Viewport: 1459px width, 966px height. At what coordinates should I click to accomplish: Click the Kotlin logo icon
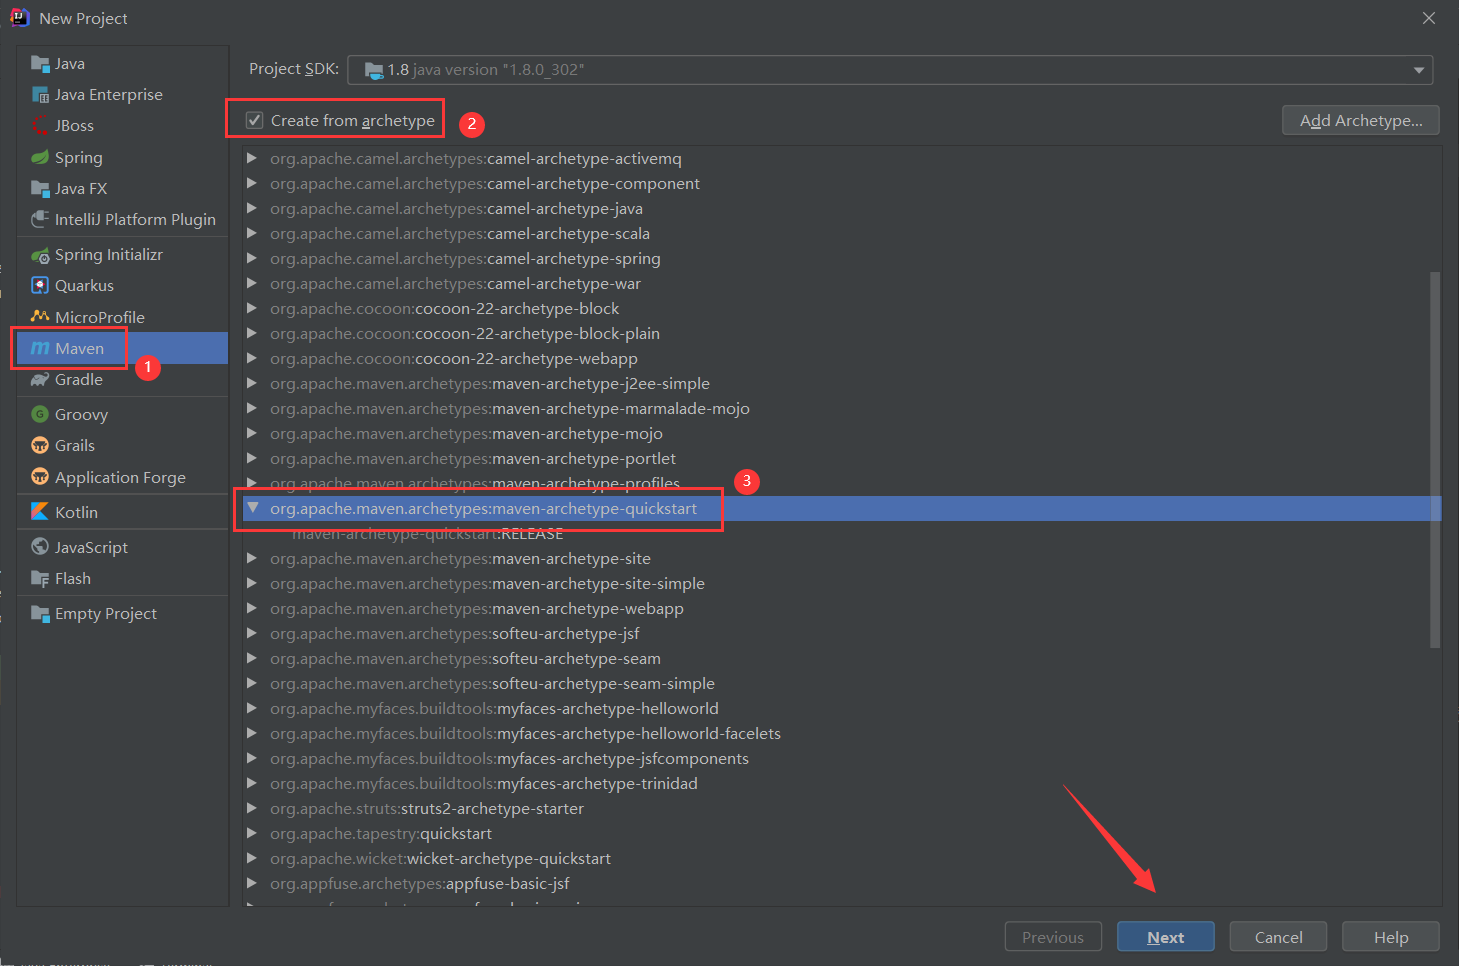pos(40,511)
